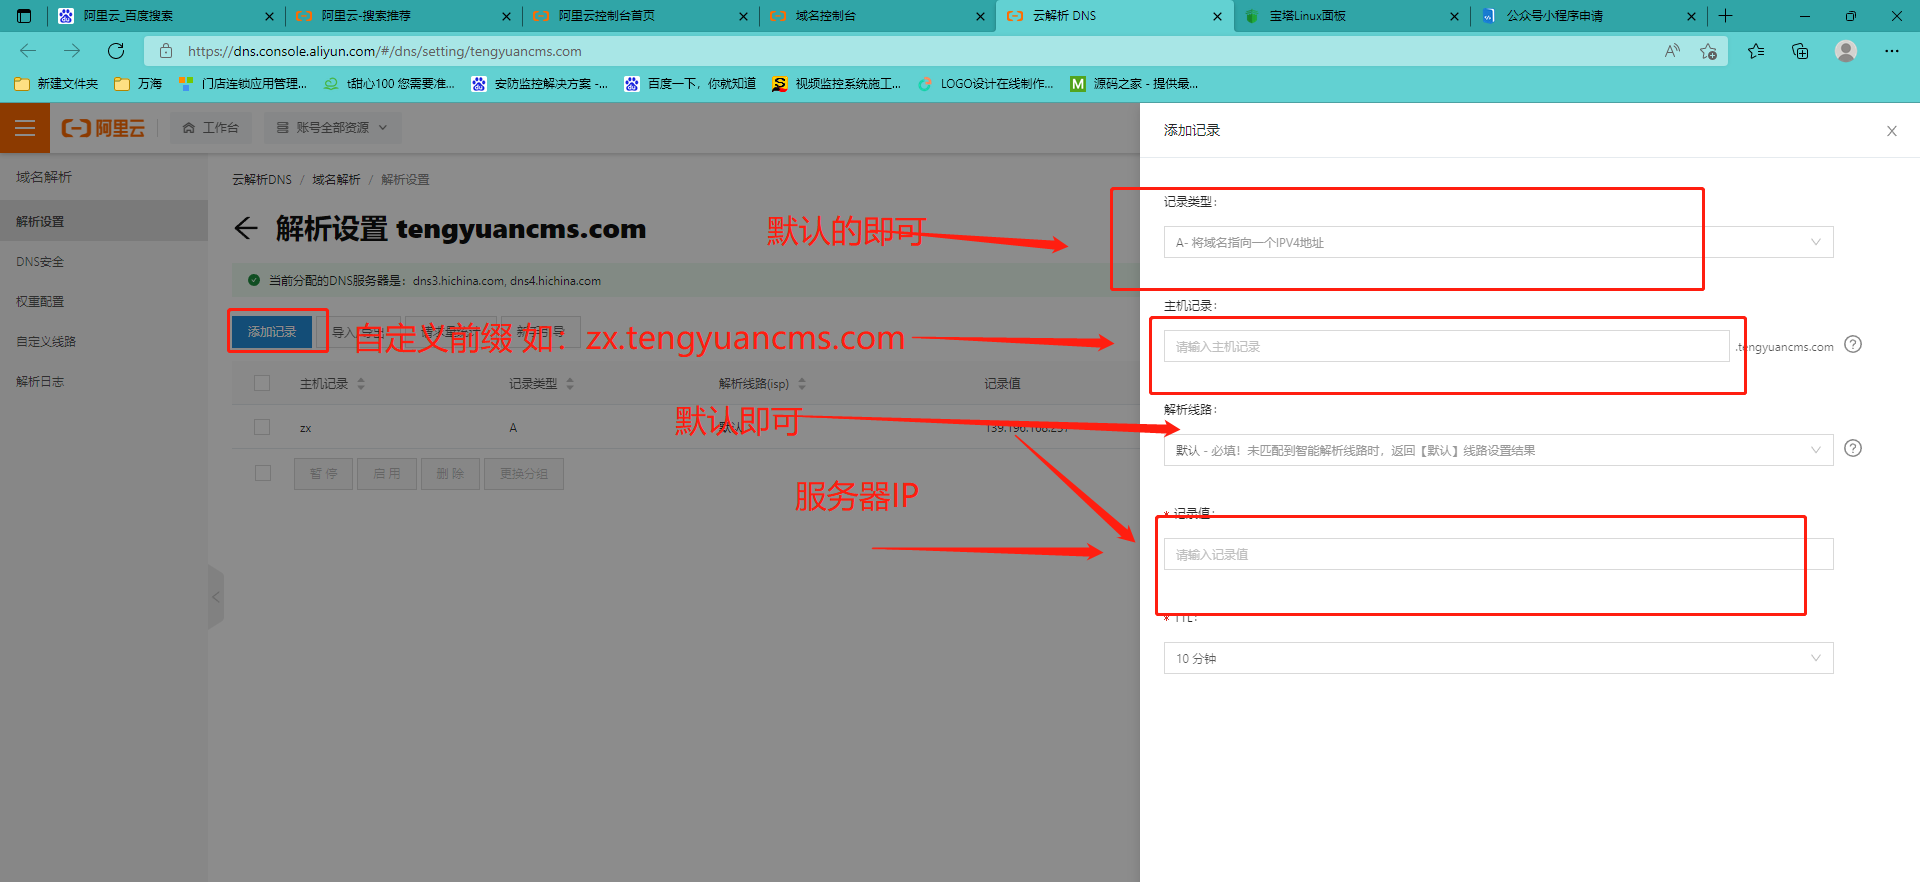The image size is (1920, 882).
Task: Open LOGO设计在线制作 bookmark
Action: click(985, 84)
